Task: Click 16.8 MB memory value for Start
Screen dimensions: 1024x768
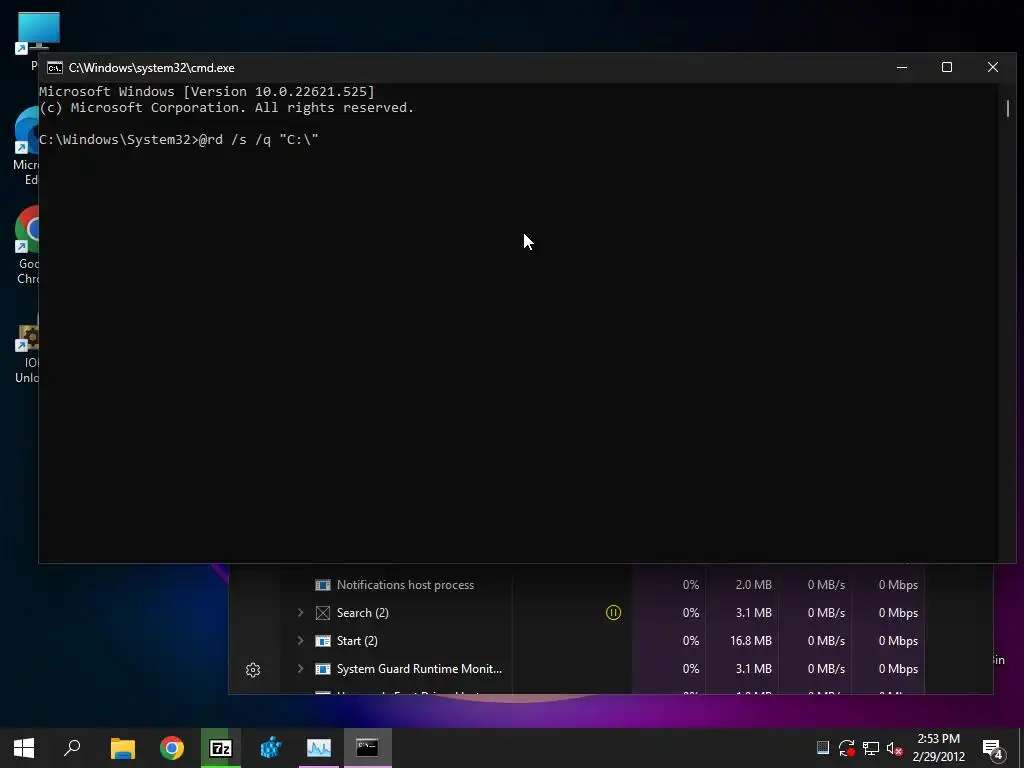Action: (751, 641)
